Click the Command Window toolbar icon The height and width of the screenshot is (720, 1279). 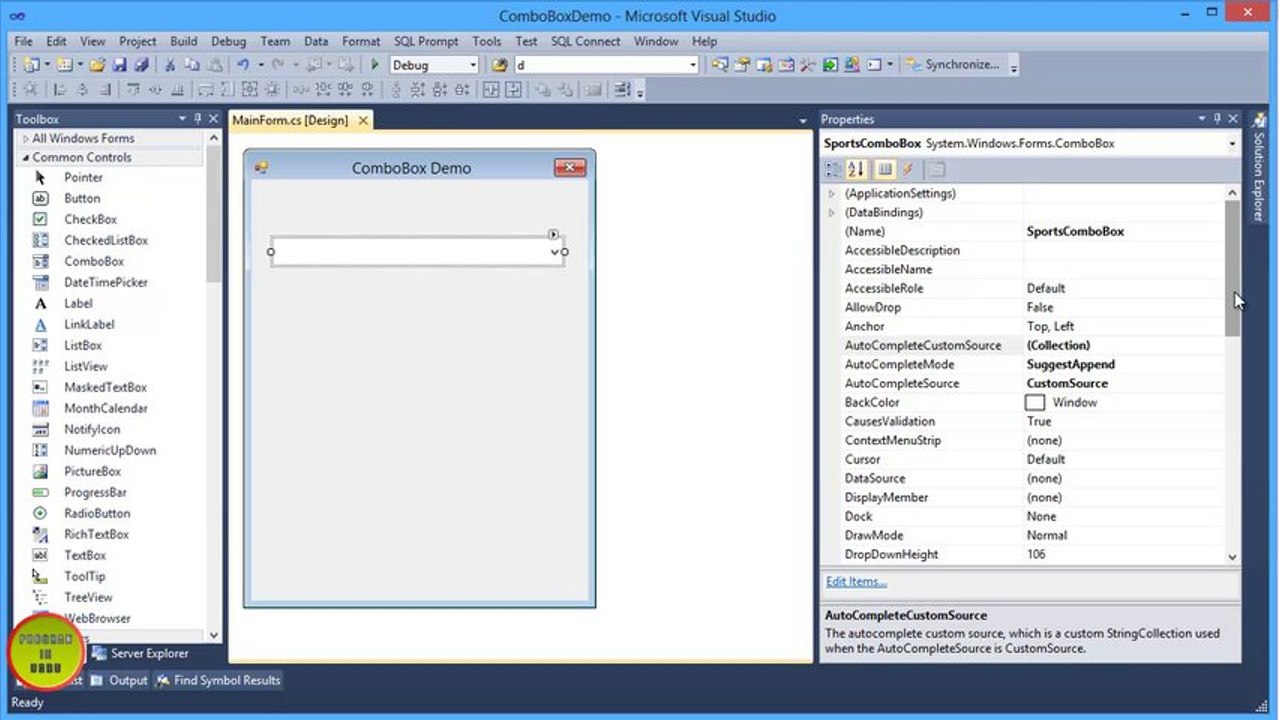[874, 65]
